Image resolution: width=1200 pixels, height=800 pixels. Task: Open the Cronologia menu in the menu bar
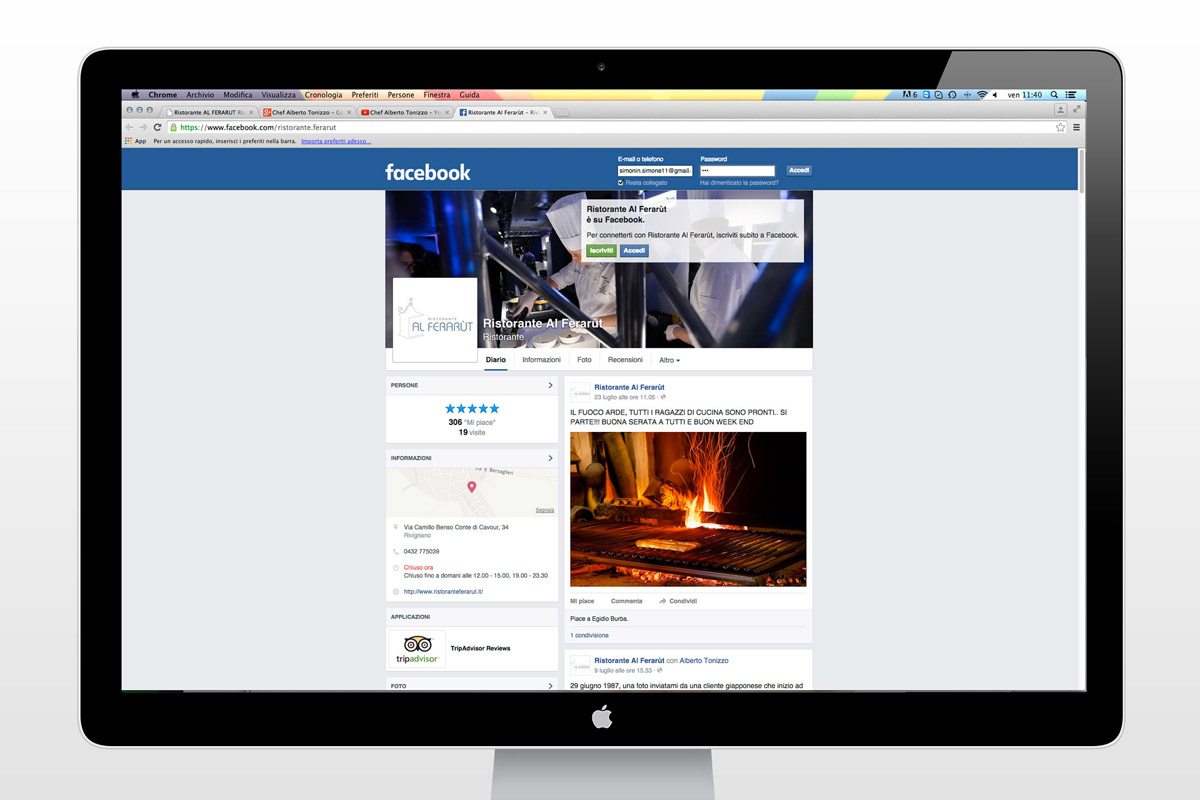tap(323, 95)
